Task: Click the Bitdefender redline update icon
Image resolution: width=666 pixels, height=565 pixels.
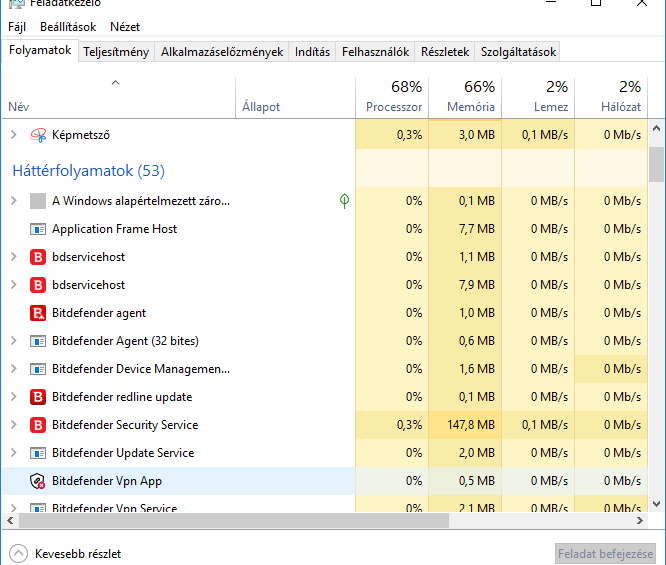Action: [38, 397]
